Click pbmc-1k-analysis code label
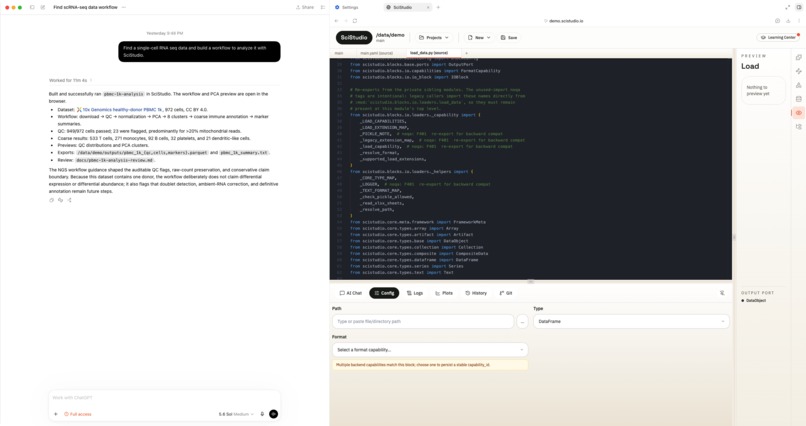Viewport: 806px width, 426px height. (x=123, y=94)
